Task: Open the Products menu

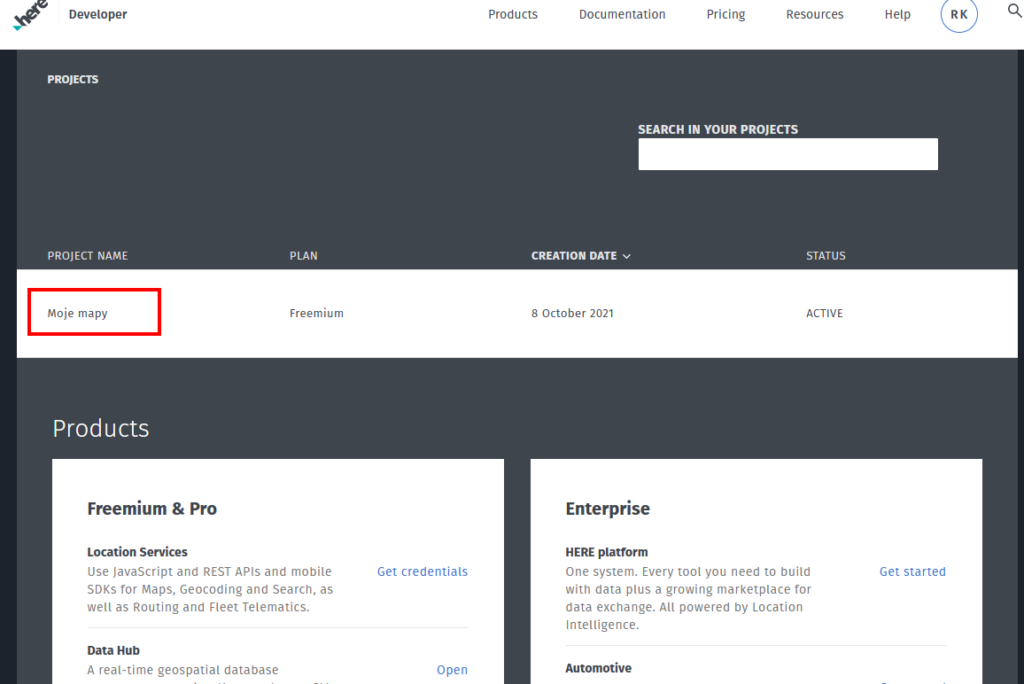Action: point(512,15)
